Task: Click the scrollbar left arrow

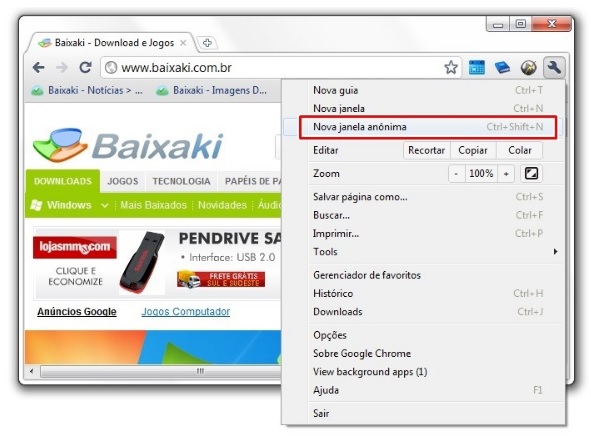Action: pos(32,371)
